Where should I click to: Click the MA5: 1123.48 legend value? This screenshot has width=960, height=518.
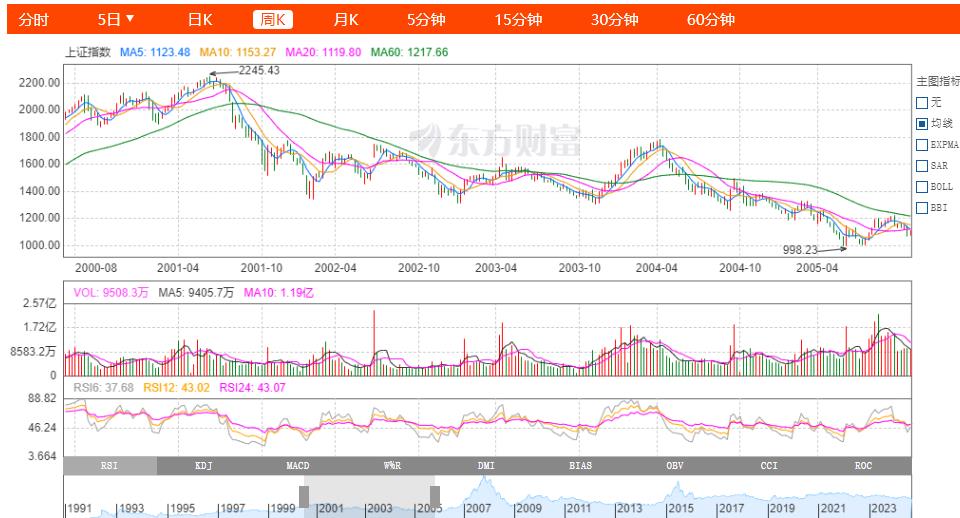pyautogui.click(x=155, y=53)
